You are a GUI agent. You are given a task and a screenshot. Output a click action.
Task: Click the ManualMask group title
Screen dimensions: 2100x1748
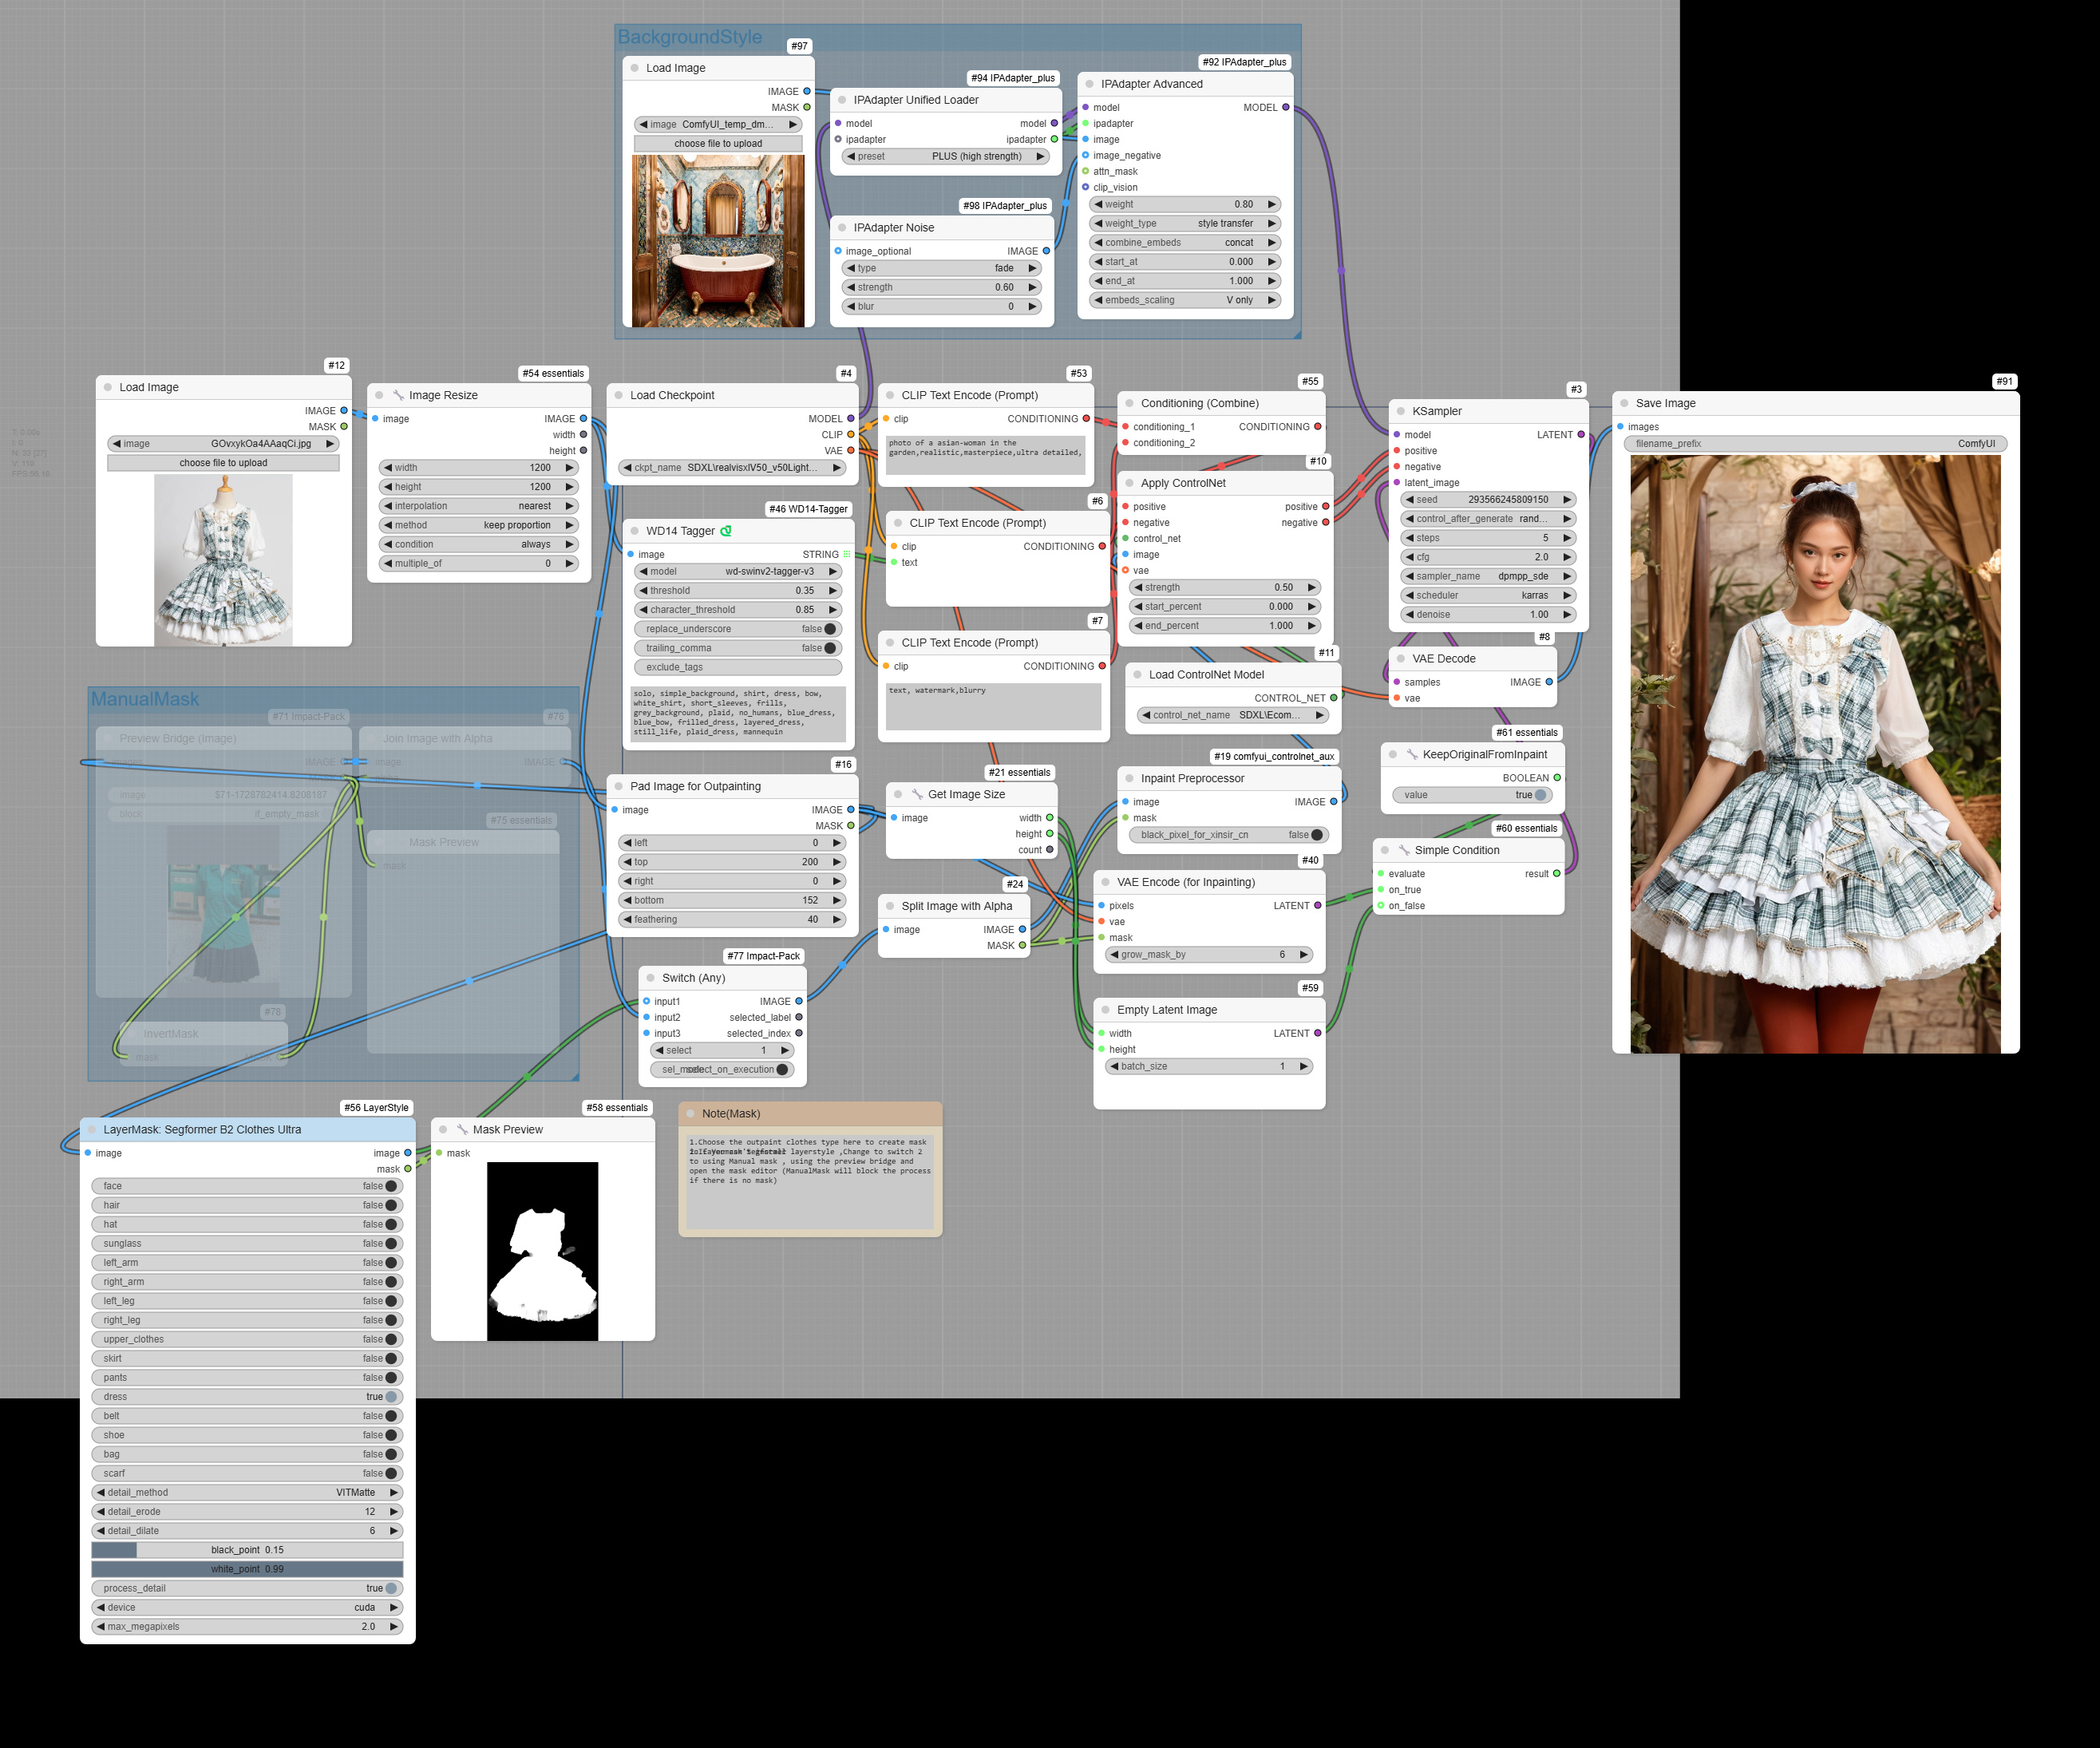pos(145,699)
